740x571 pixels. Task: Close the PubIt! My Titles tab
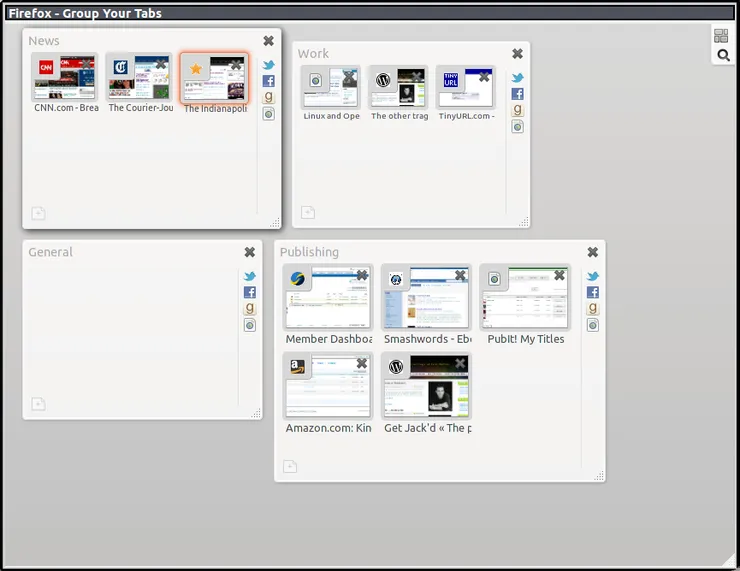tap(559, 275)
